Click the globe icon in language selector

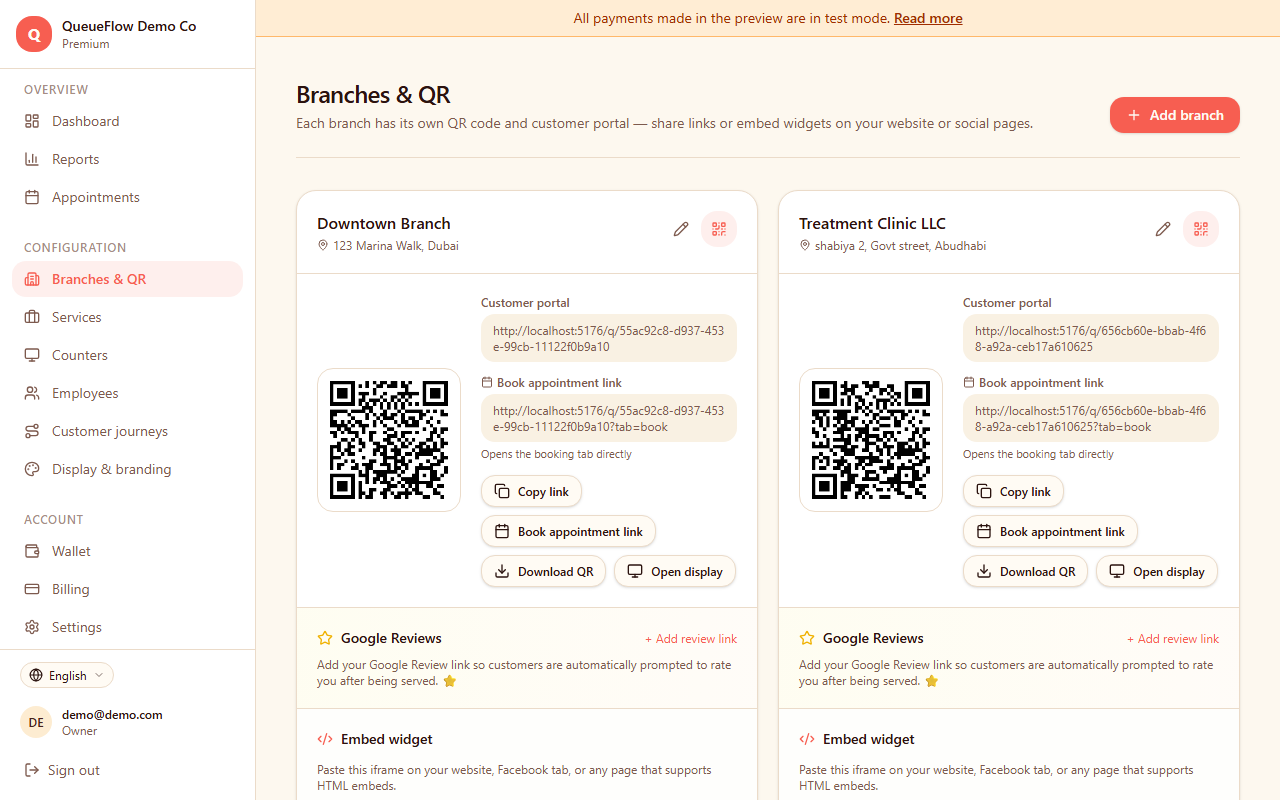click(37, 675)
